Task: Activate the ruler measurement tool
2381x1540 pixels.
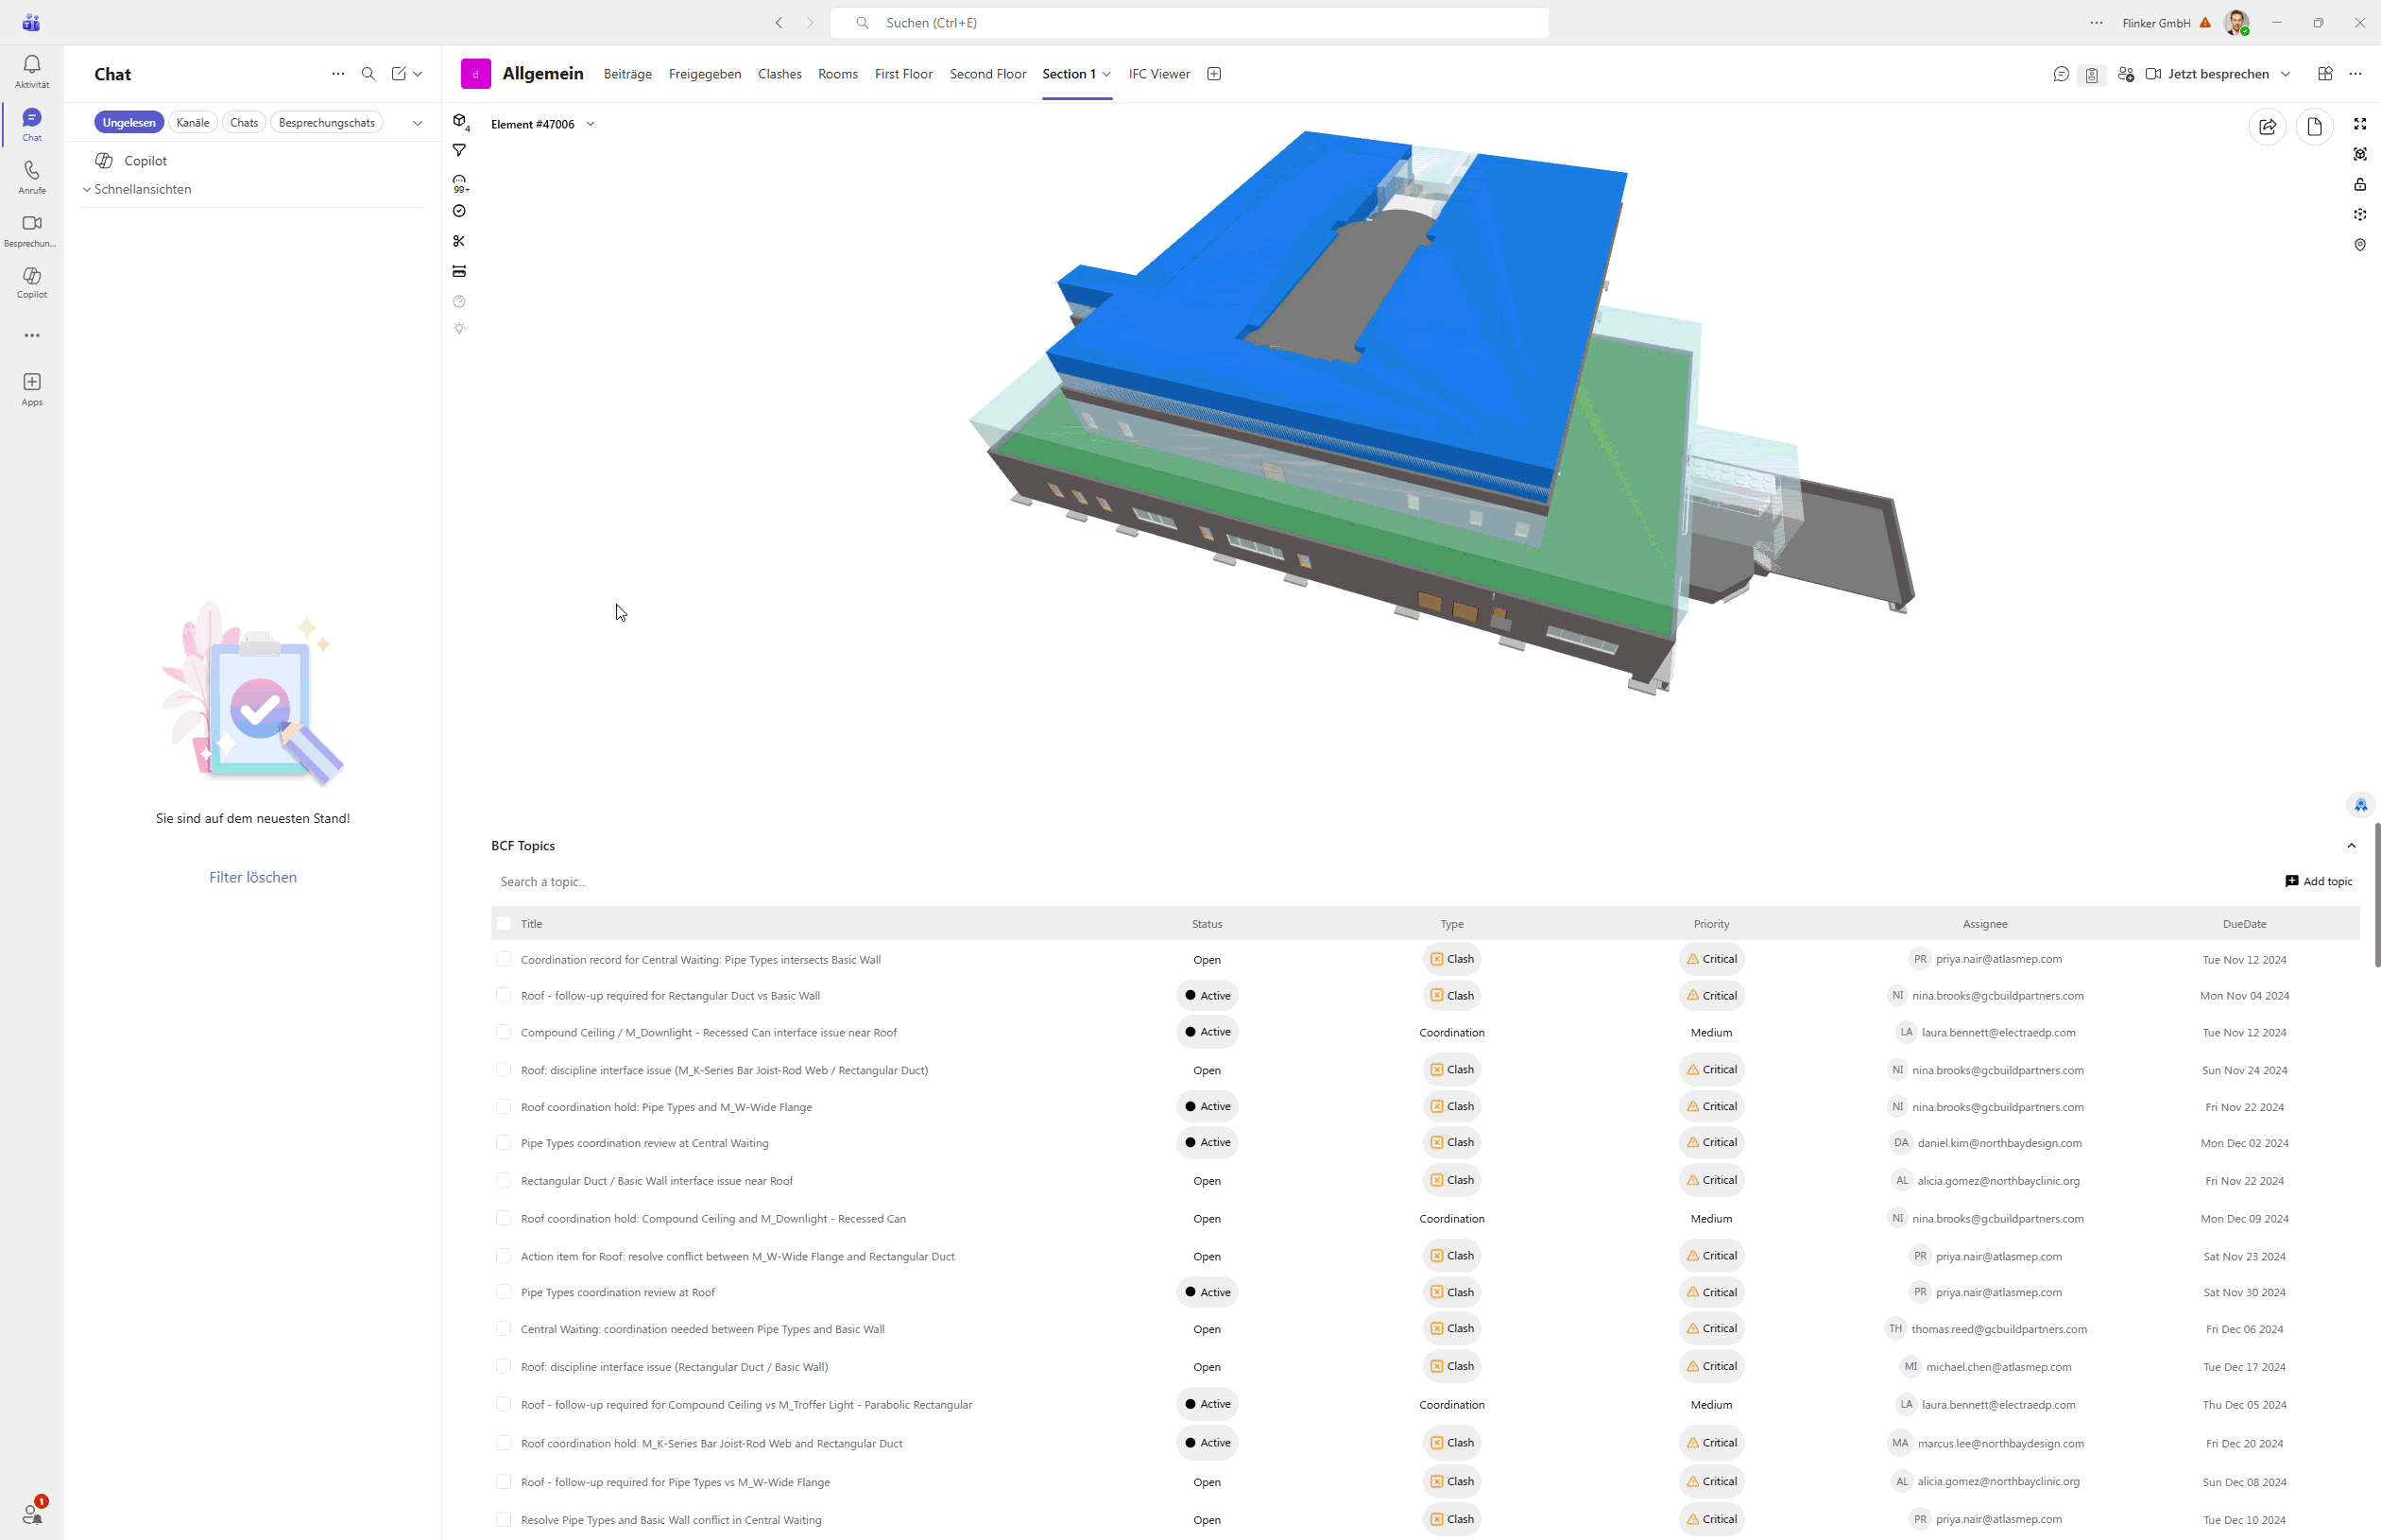Action: click(x=459, y=271)
